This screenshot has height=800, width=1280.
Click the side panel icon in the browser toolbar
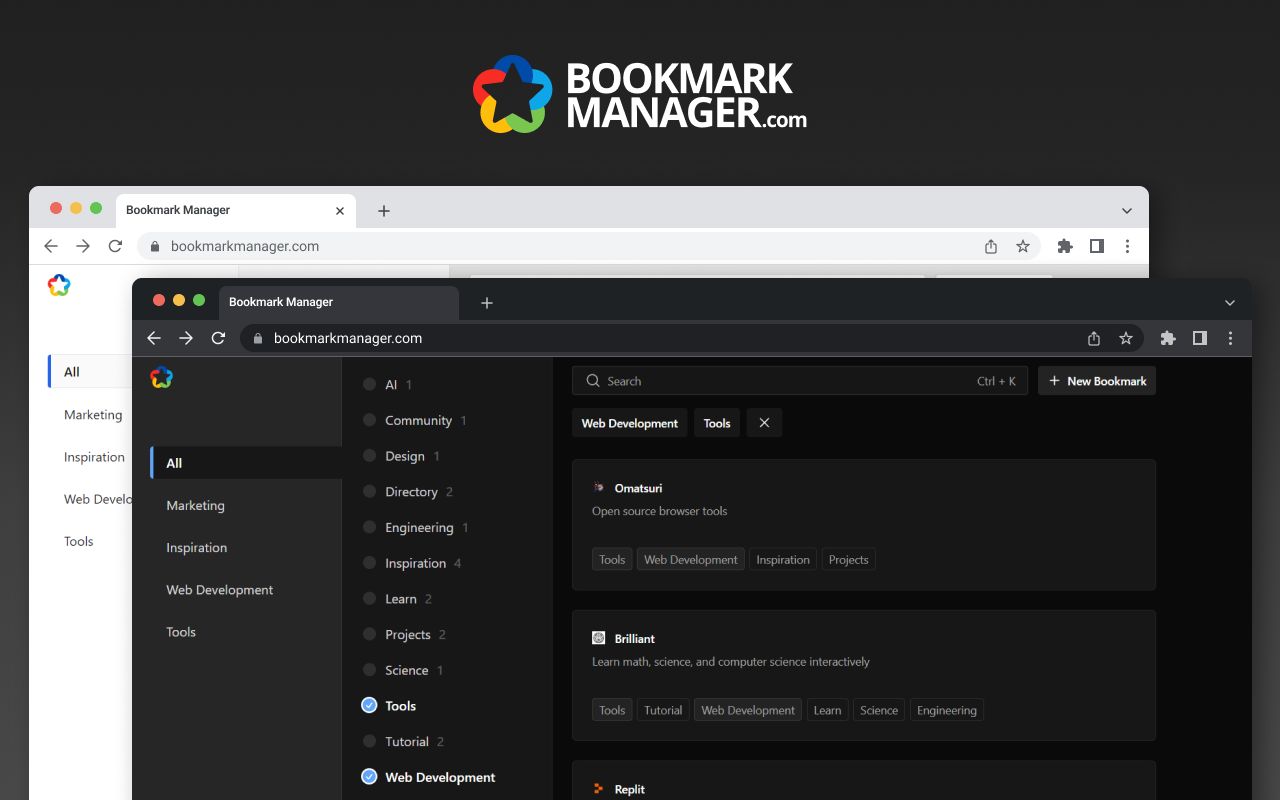pos(1199,338)
